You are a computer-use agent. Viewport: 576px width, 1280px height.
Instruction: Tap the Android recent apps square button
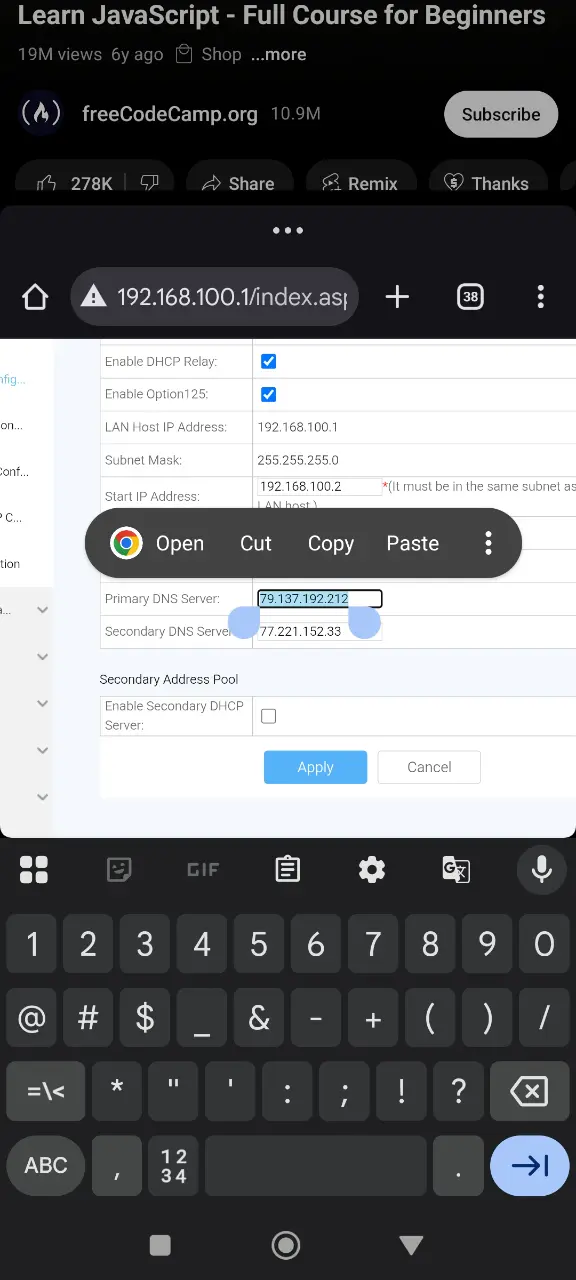click(160, 1245)
